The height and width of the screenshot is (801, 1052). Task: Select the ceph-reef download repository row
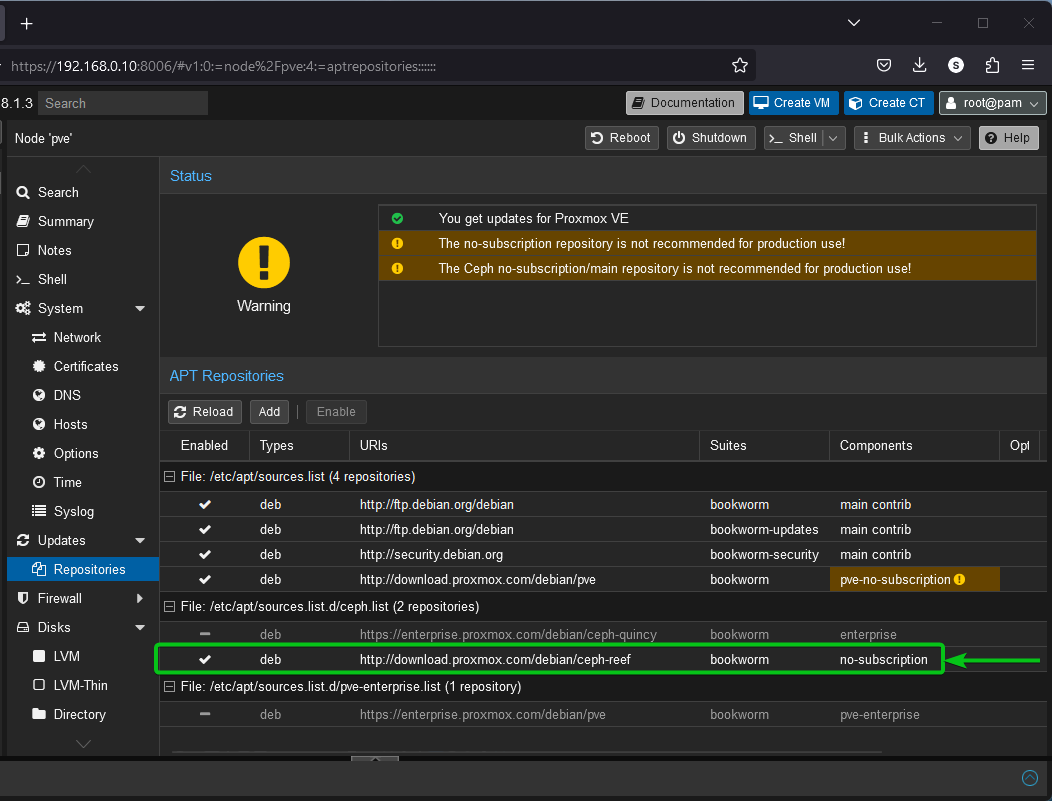[602, 659]
